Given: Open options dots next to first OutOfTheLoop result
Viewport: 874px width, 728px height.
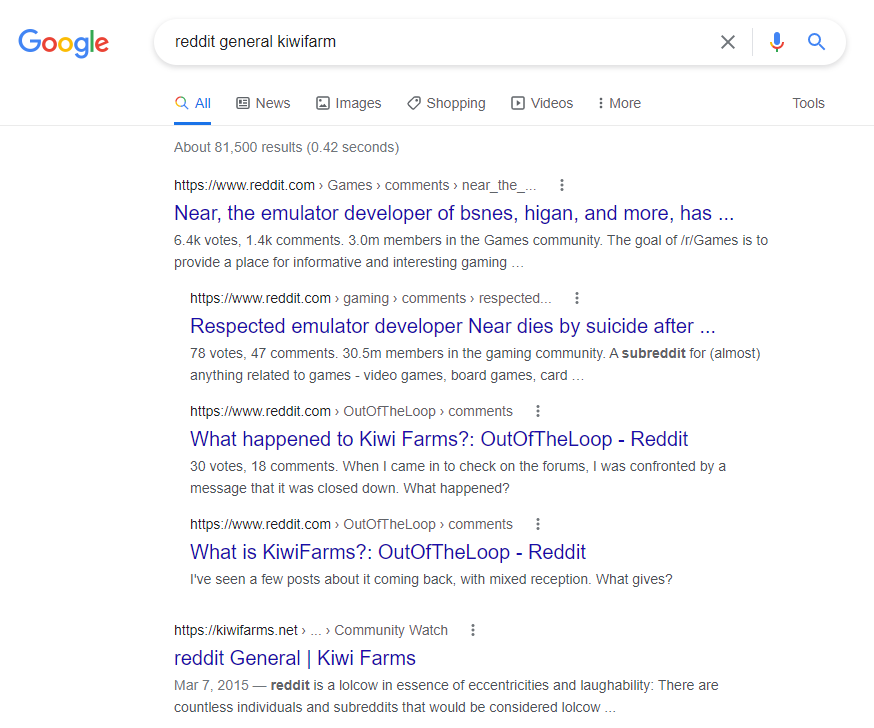Looking at the screenshot, I should coord(538,411).
